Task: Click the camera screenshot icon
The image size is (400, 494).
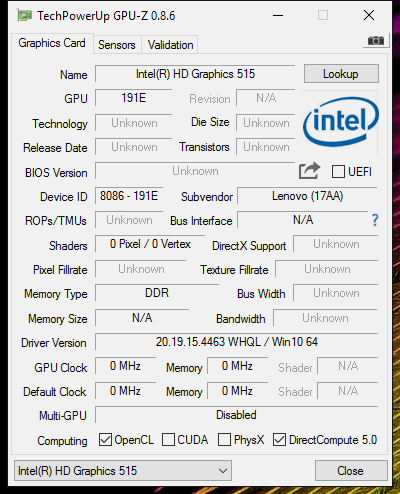Action: 376,41
